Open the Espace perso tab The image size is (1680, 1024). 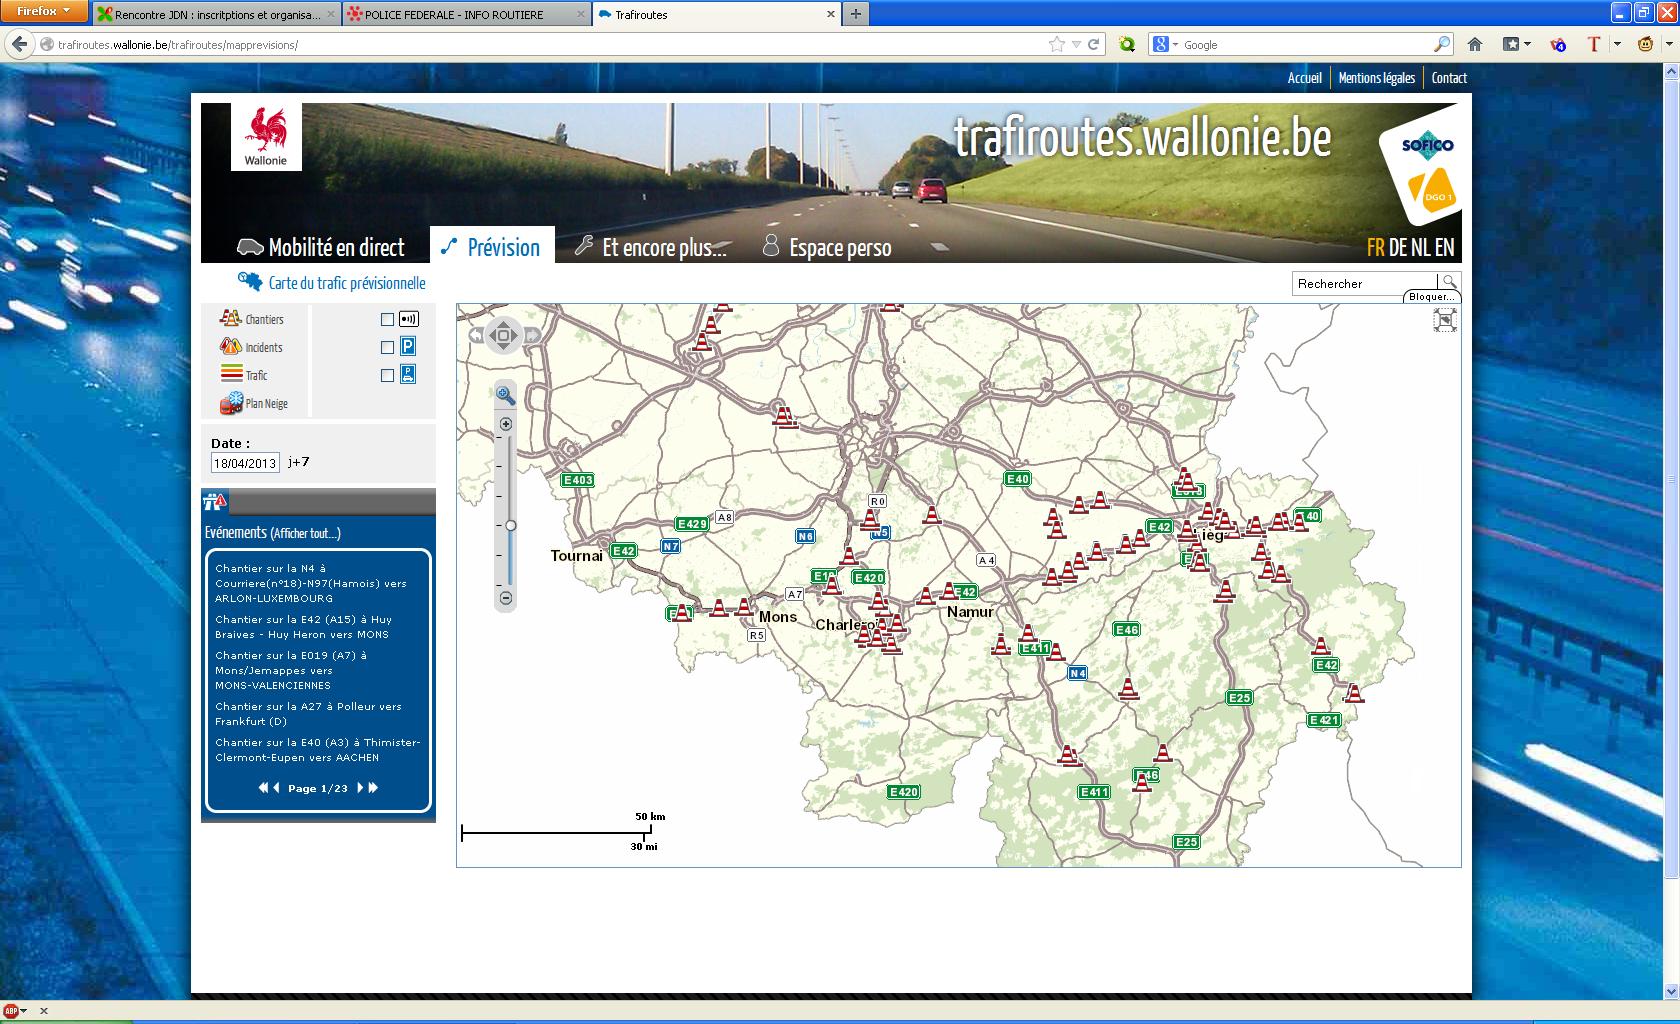(x=826, y=247)
